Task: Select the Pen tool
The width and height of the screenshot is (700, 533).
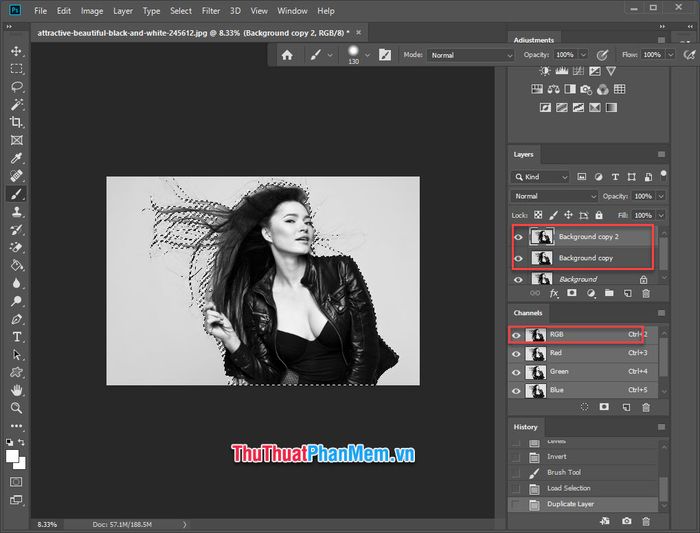Action: point(17,319)
